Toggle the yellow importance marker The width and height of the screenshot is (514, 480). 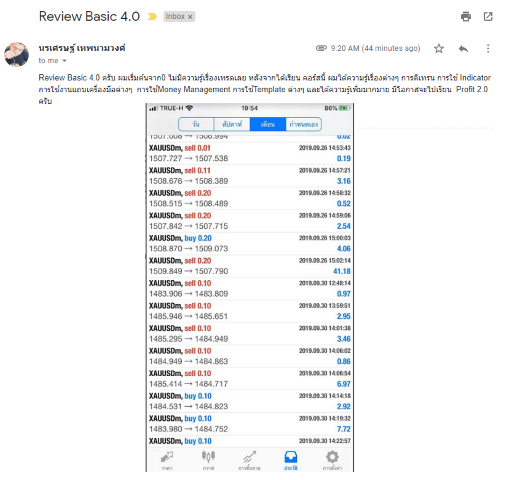pos(152,16)
